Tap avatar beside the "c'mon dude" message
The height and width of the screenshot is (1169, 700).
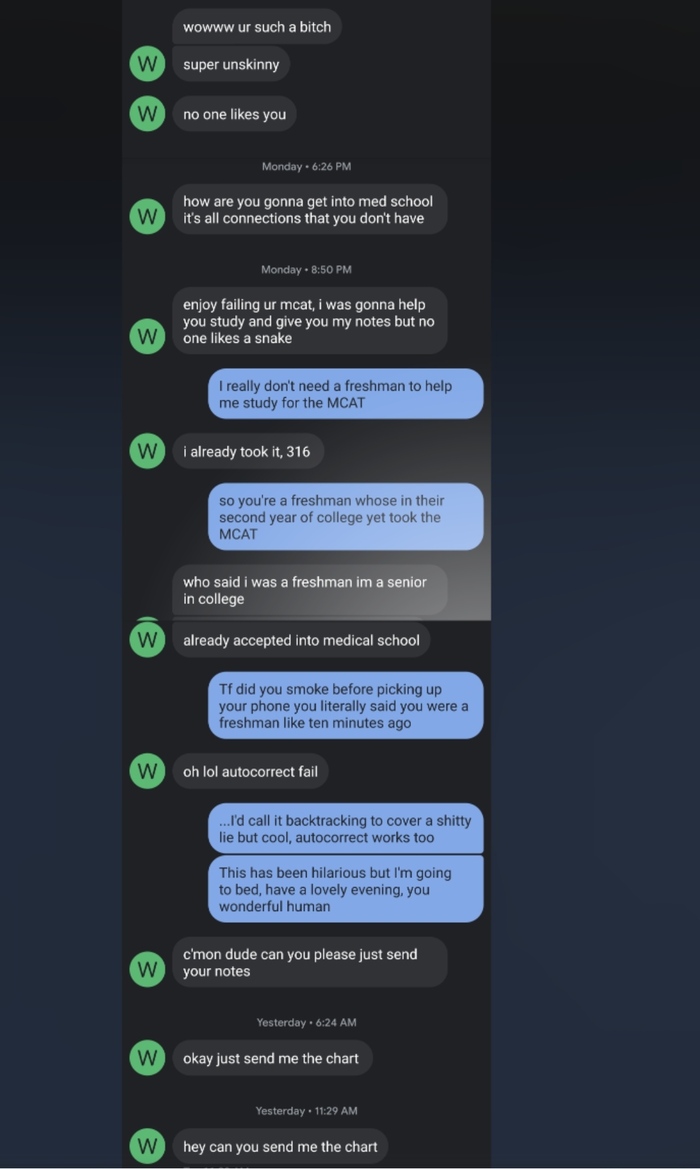pos(147,969)
